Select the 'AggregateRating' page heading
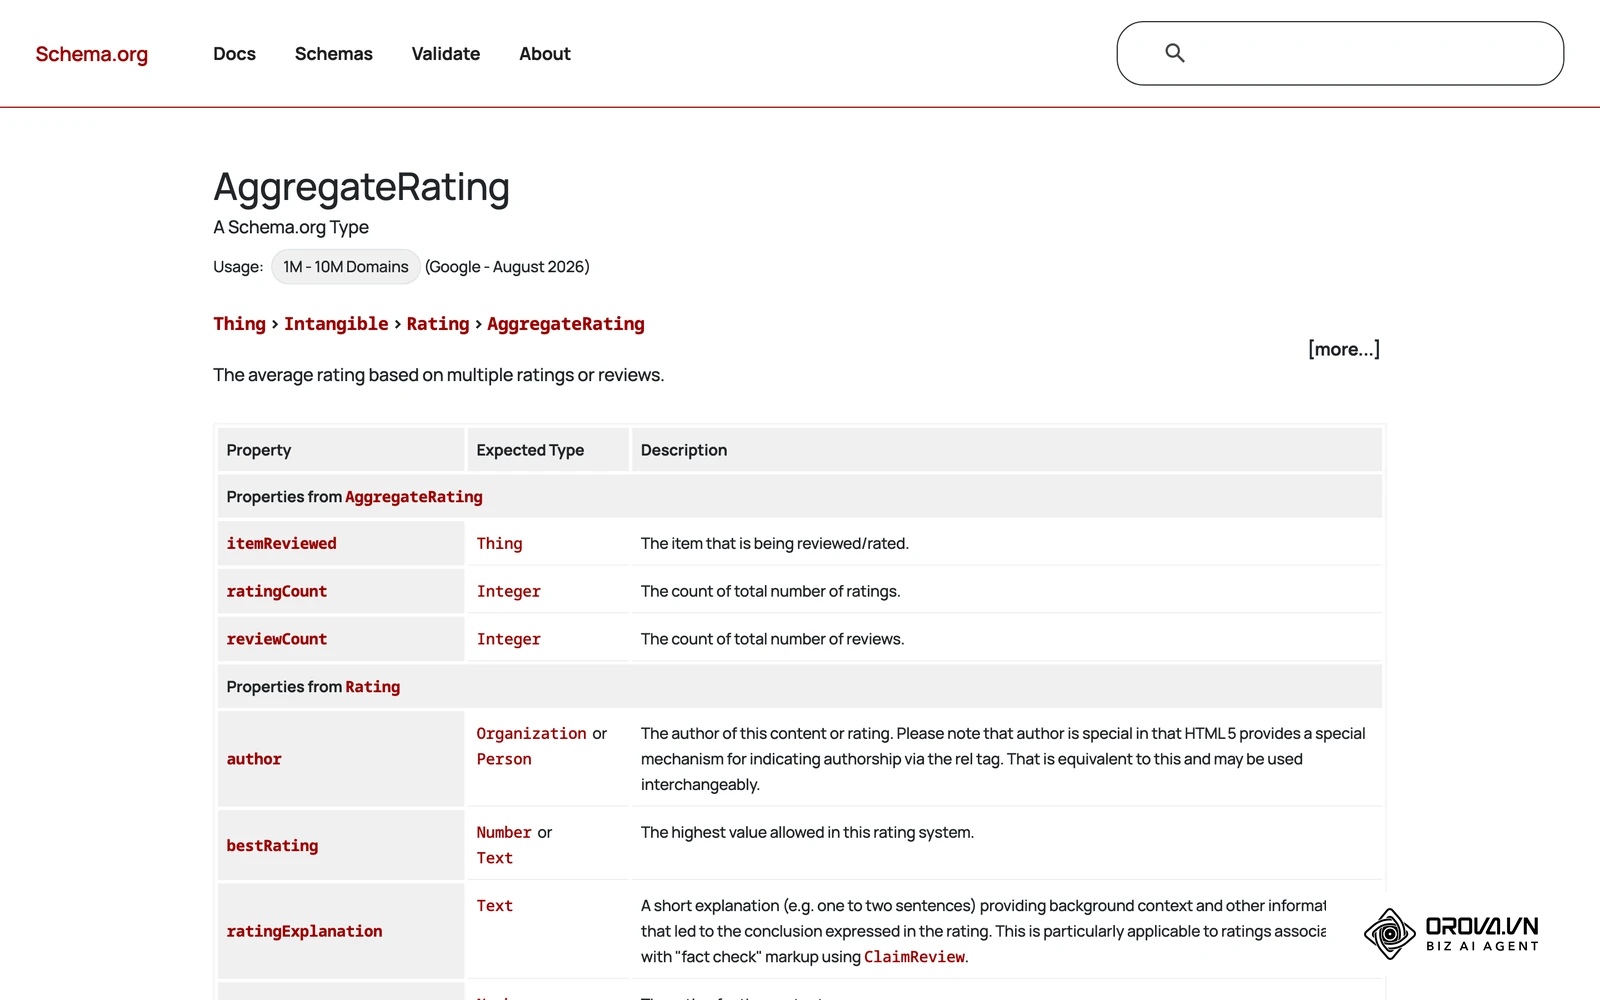1600x1000 pixels. tap(362, 187)
